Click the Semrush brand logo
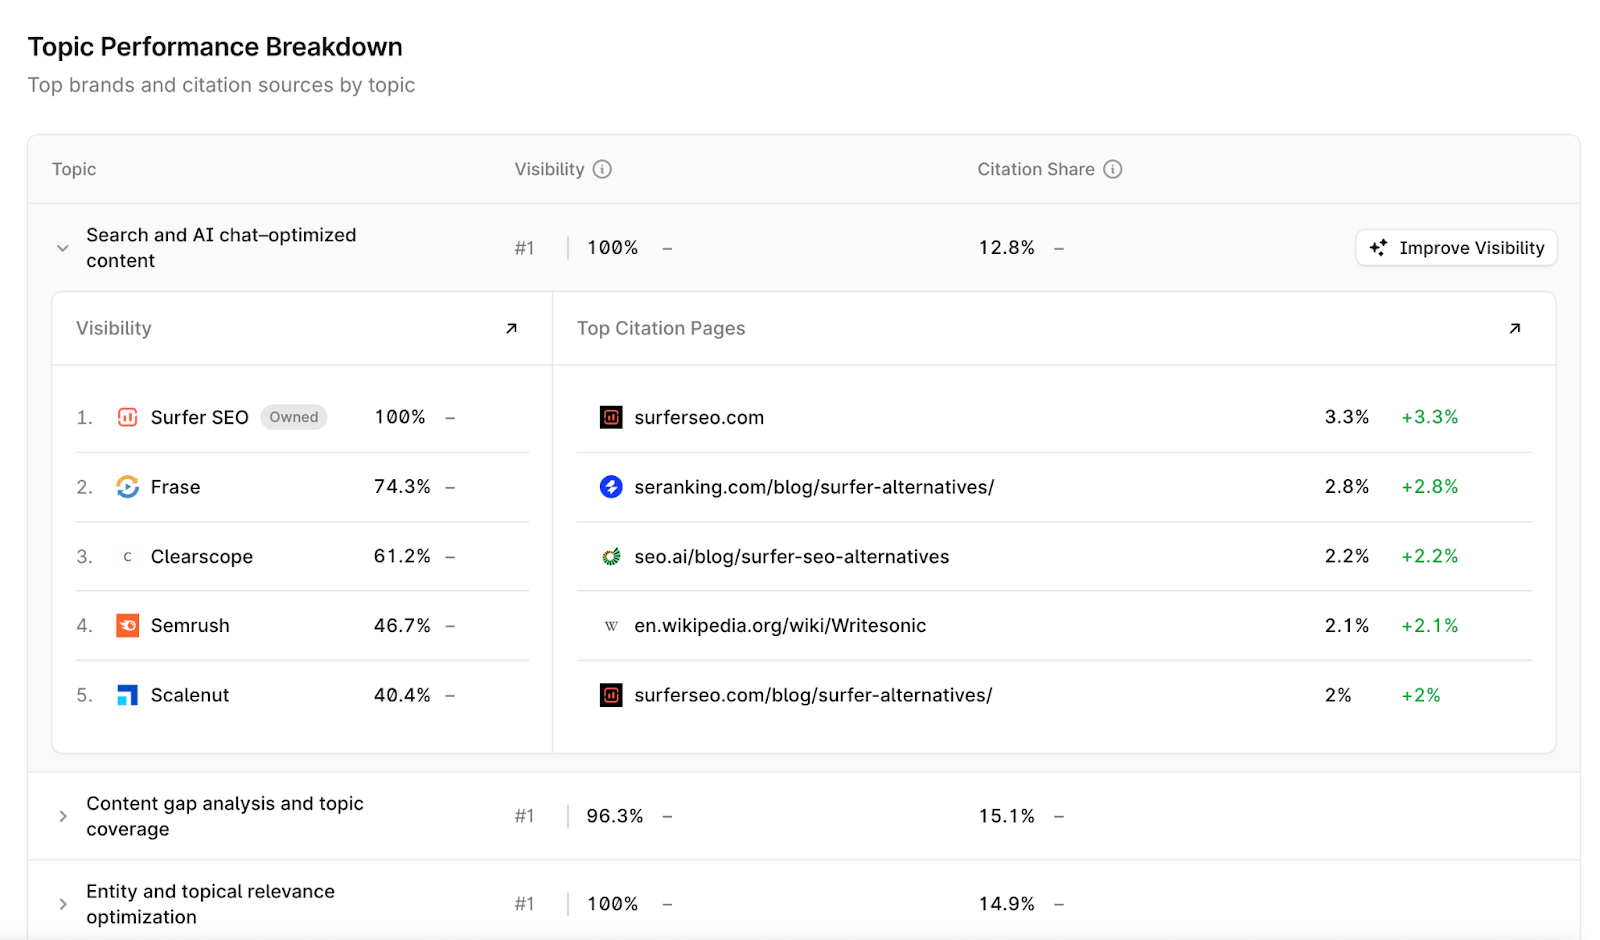Image resolution: width=1600 pixels, height=940 pixels. (x=127, y=626)
